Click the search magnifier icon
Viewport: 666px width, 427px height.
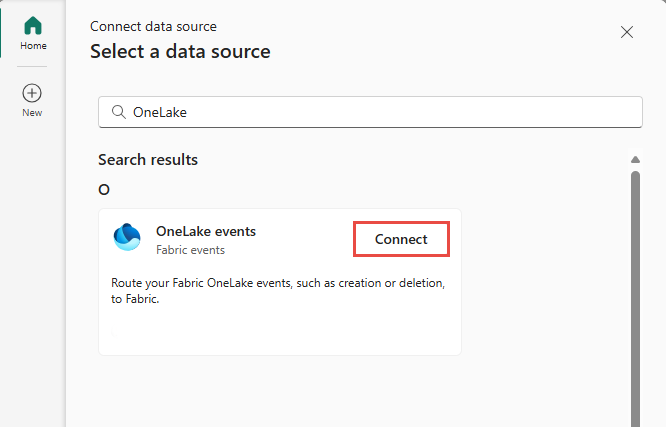pyautogui.click(x=119, y=113)
